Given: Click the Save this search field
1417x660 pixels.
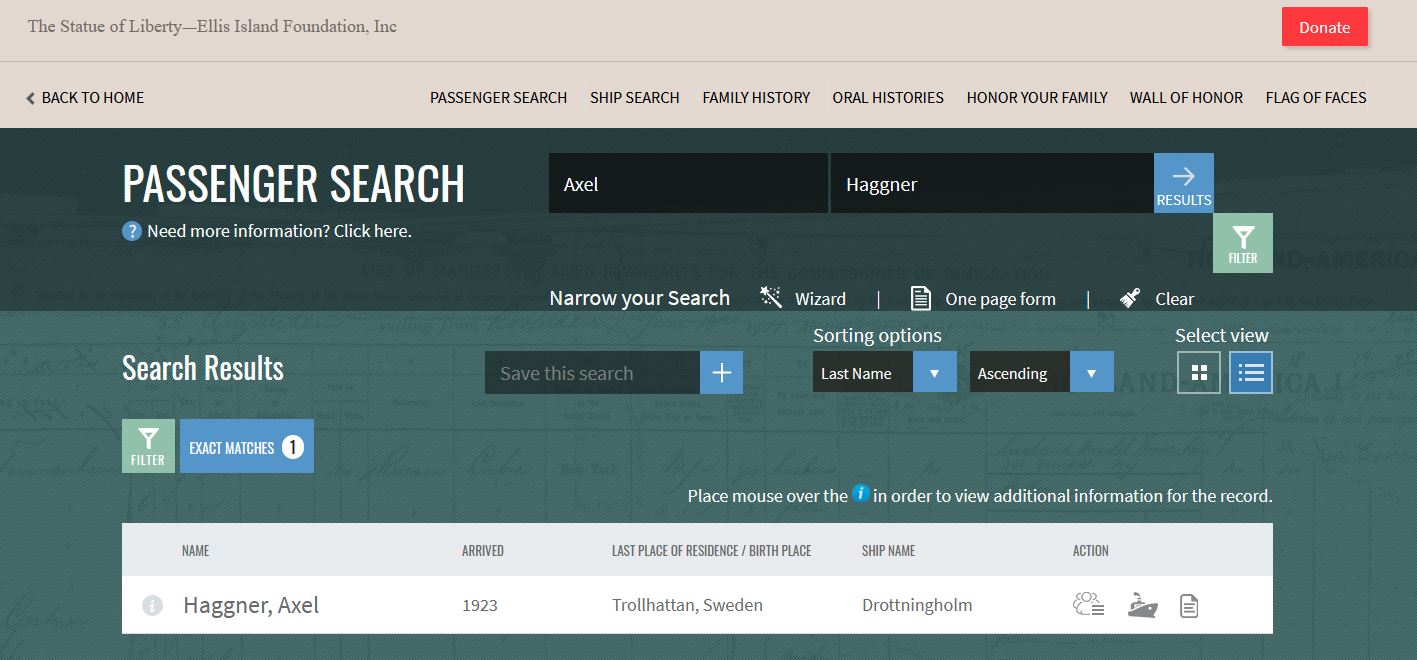Looking at the screenshot, I should tap(592, 373).
